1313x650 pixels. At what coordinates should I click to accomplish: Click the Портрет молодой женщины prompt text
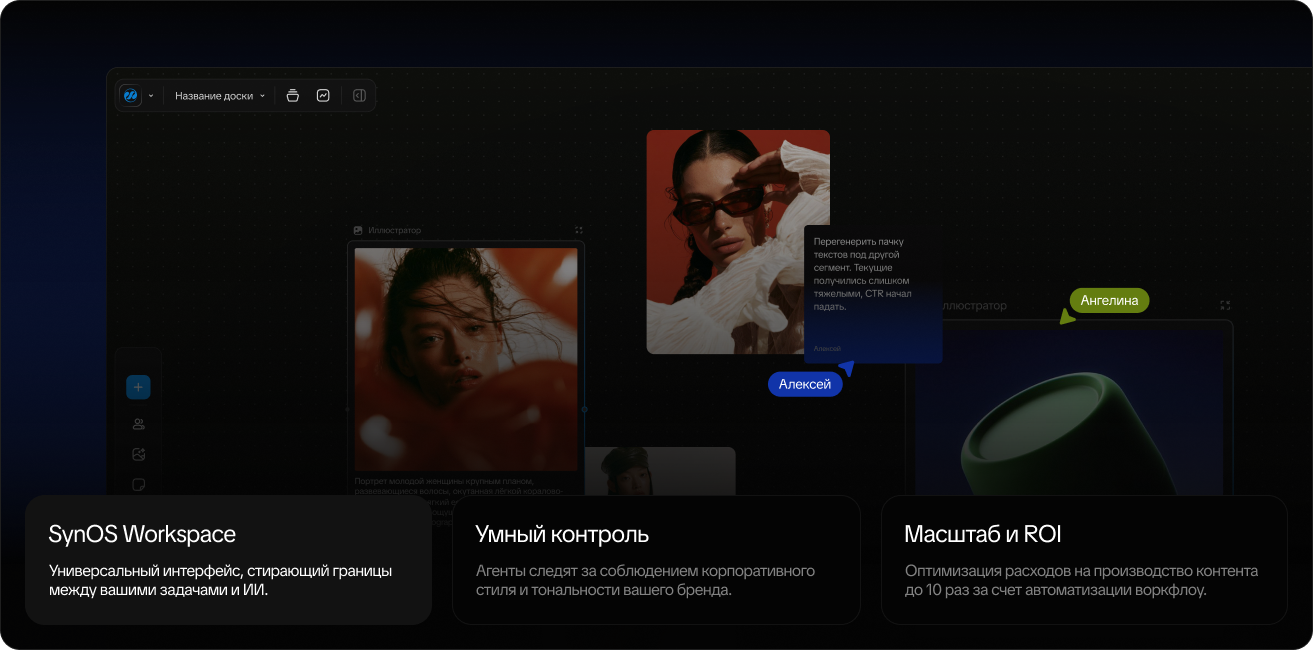tap(459, 486)
